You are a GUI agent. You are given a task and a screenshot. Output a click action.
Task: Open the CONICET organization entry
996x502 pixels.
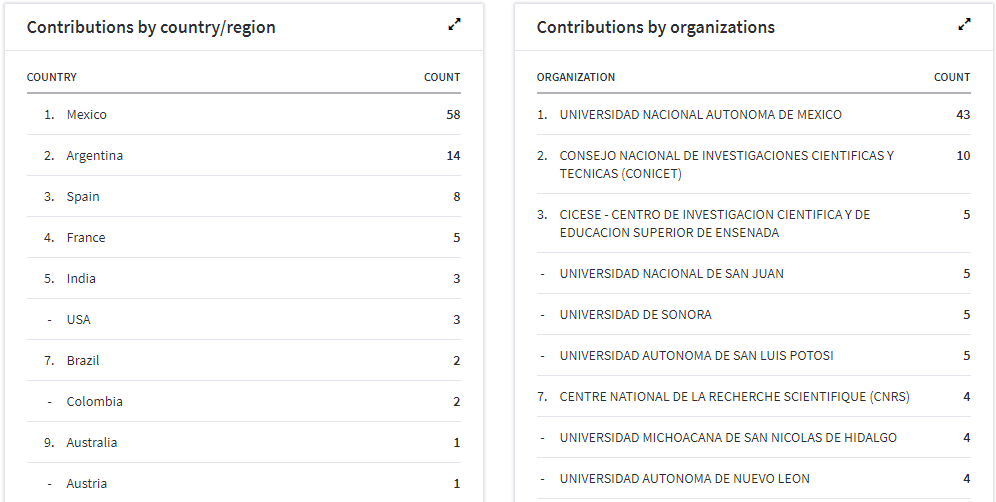coord(726,165)
